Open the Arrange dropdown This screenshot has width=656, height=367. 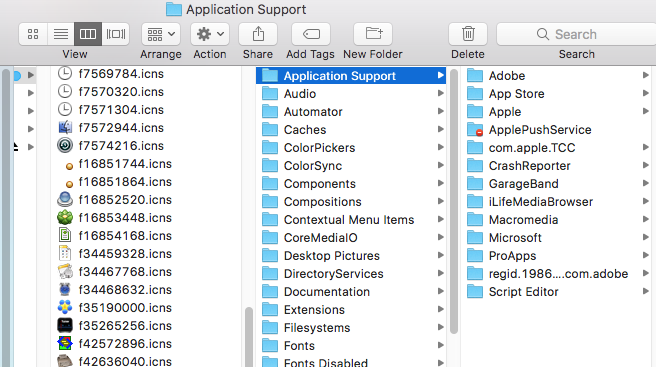[161, 34]
